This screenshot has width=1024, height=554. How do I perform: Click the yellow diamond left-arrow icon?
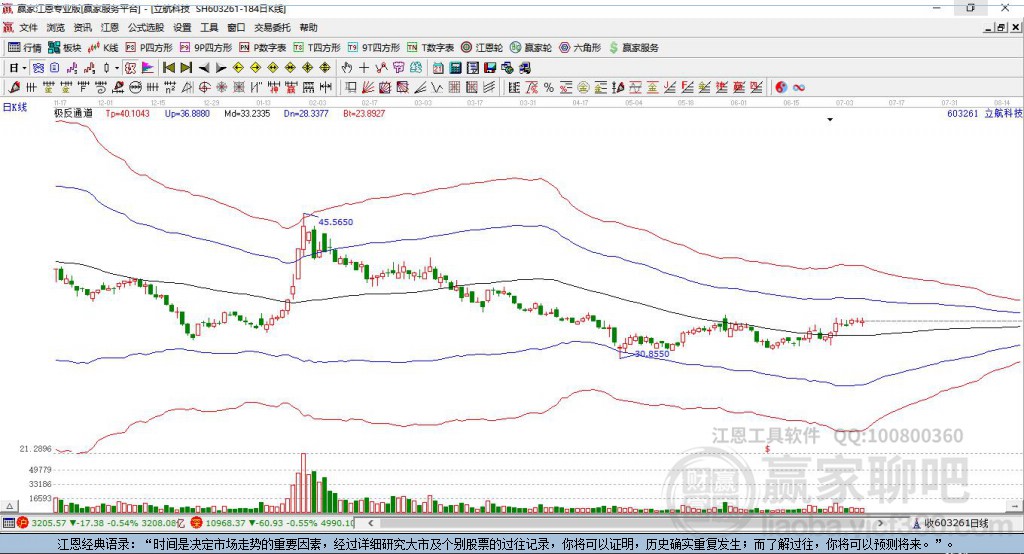(238, 68)
